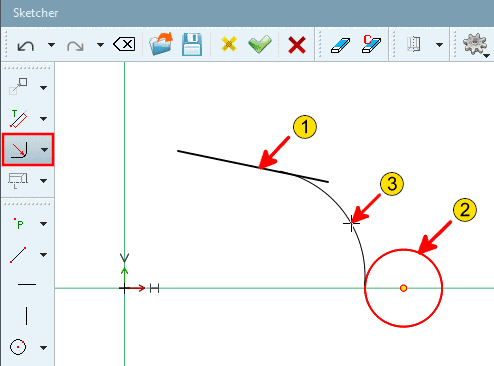The image size is (494, 366).
Task: Select the blue eraser tool icon
Action: [x=340, y=45]
